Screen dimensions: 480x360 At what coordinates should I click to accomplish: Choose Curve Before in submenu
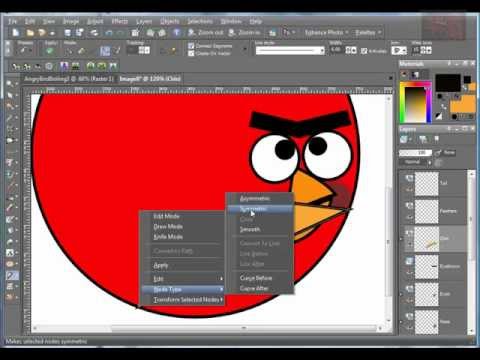point(259,278)
